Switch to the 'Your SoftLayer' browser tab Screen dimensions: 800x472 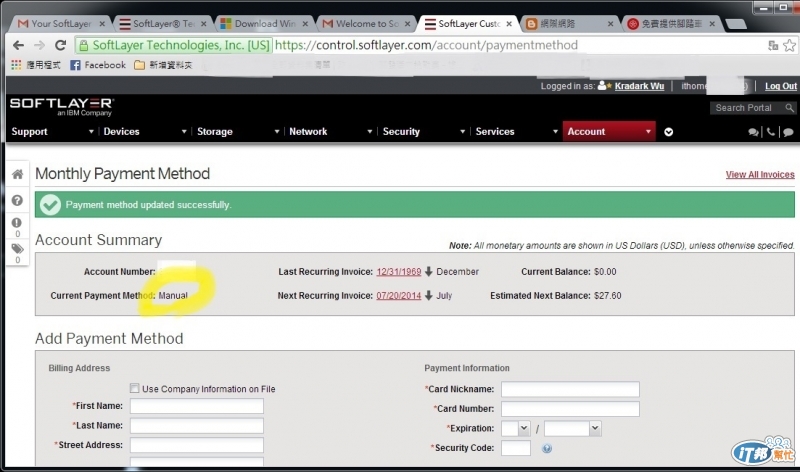coord(60,23)
